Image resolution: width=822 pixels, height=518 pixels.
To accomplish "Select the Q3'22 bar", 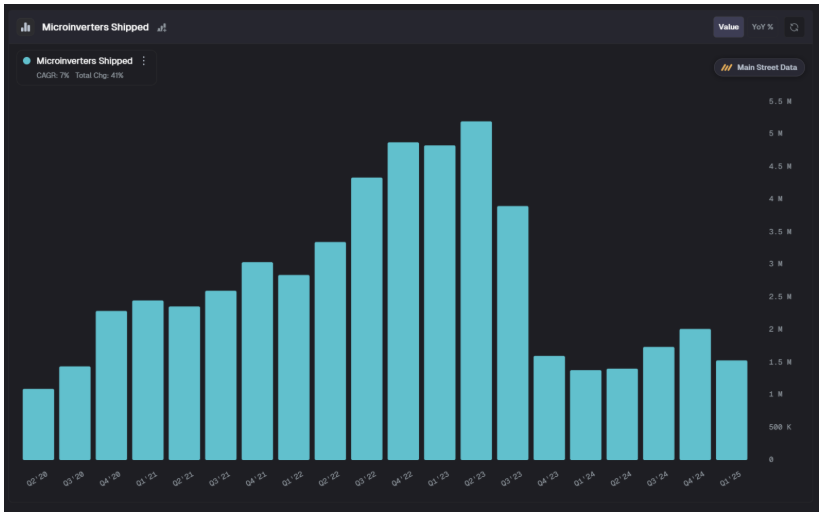I will (x=367, y=319).
